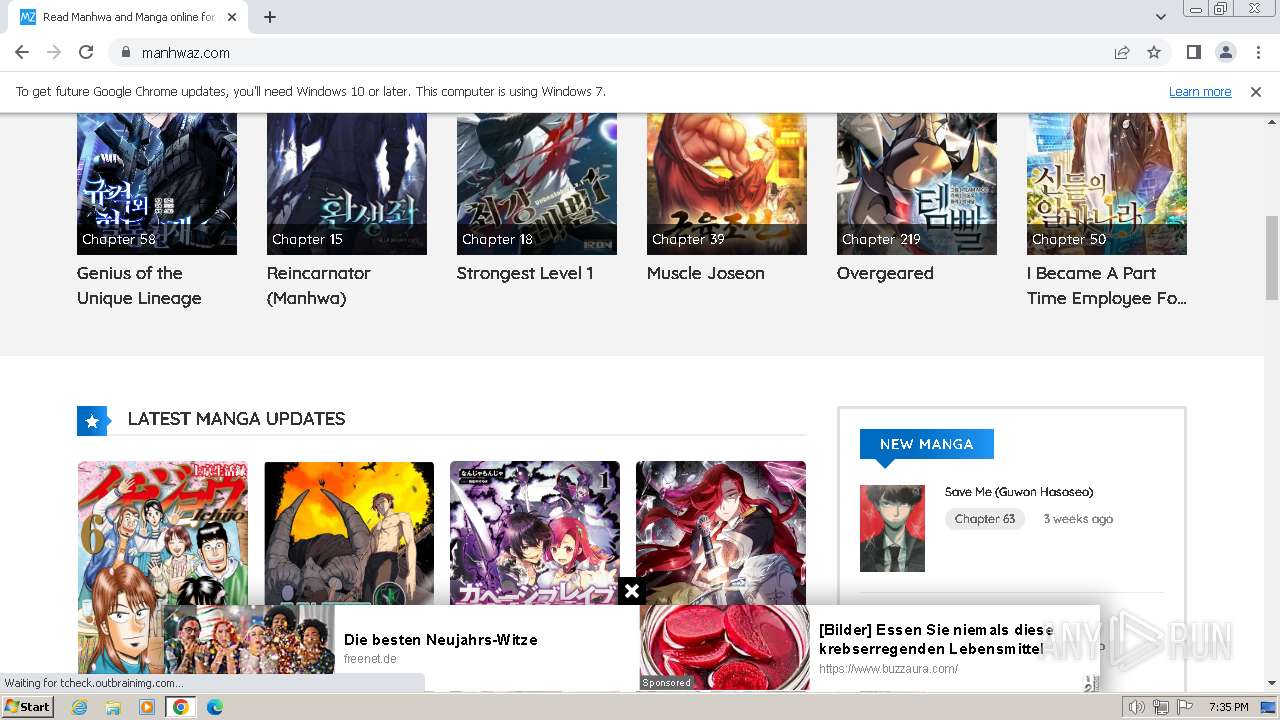
Task: Go back to the previous page
Action: pyautogui.click(x=22, y=52)
